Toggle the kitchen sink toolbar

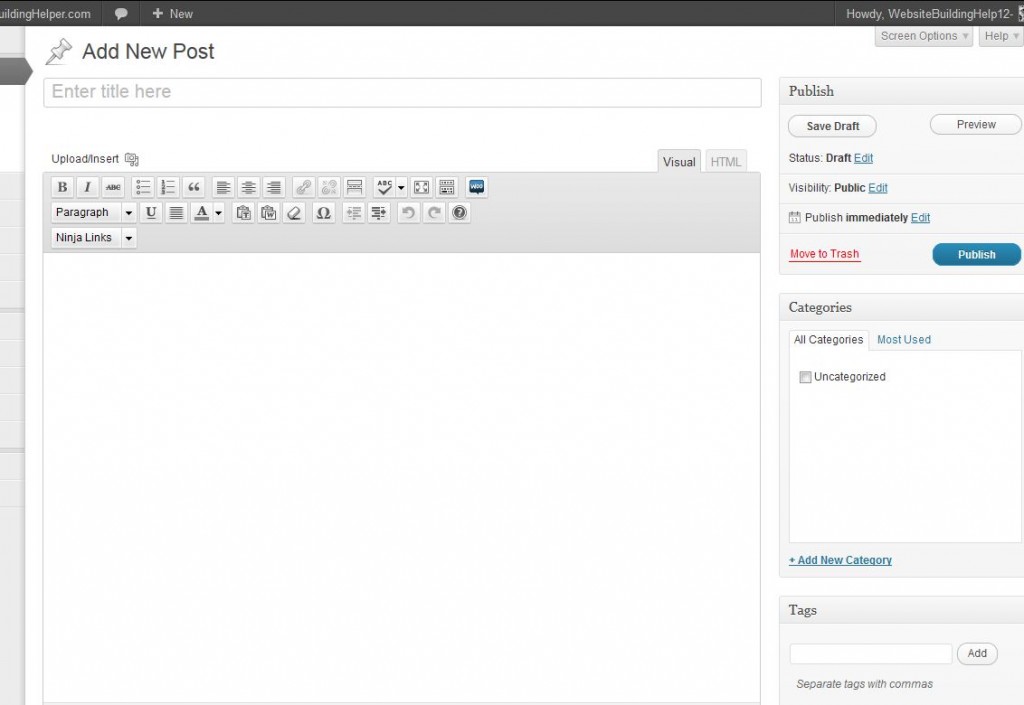(447, 187)
